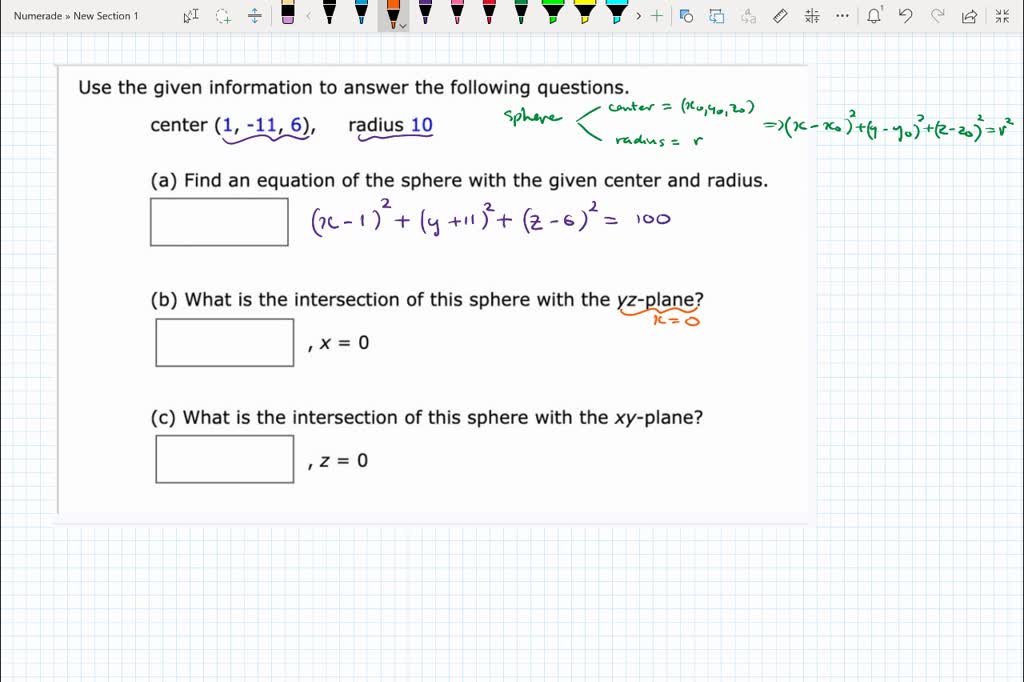Toggle the cyan pen
The width and height of the screenshot is (1024, 682).
tap(361, 15)
